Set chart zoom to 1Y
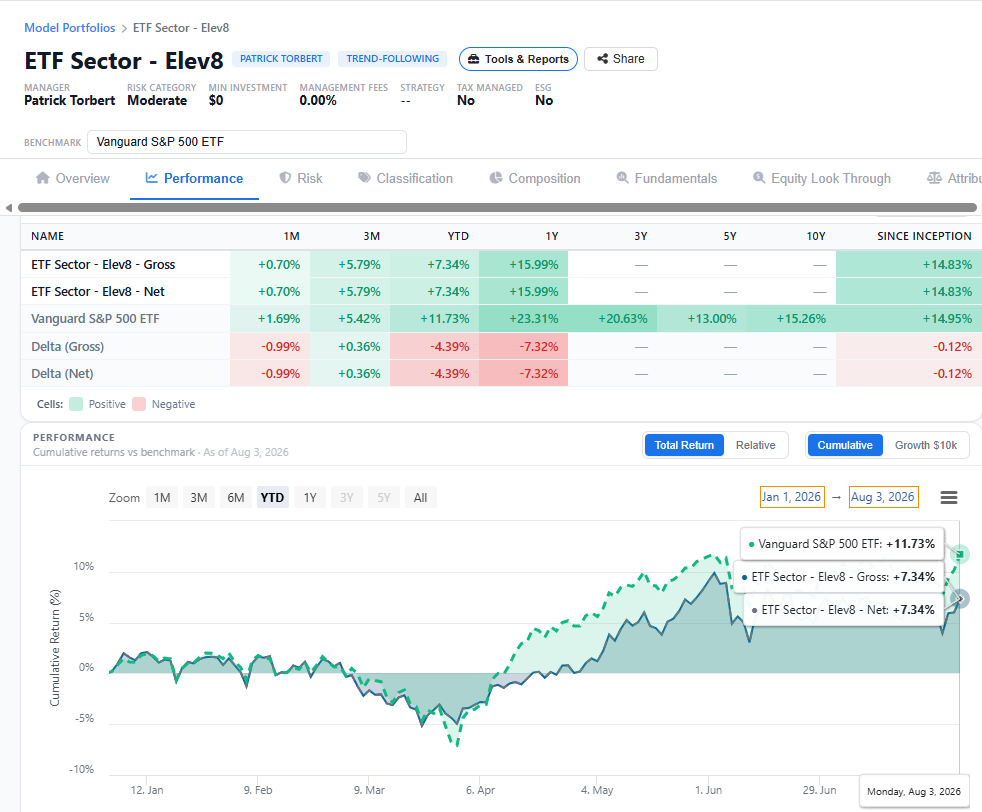 (x=310, y=498)
